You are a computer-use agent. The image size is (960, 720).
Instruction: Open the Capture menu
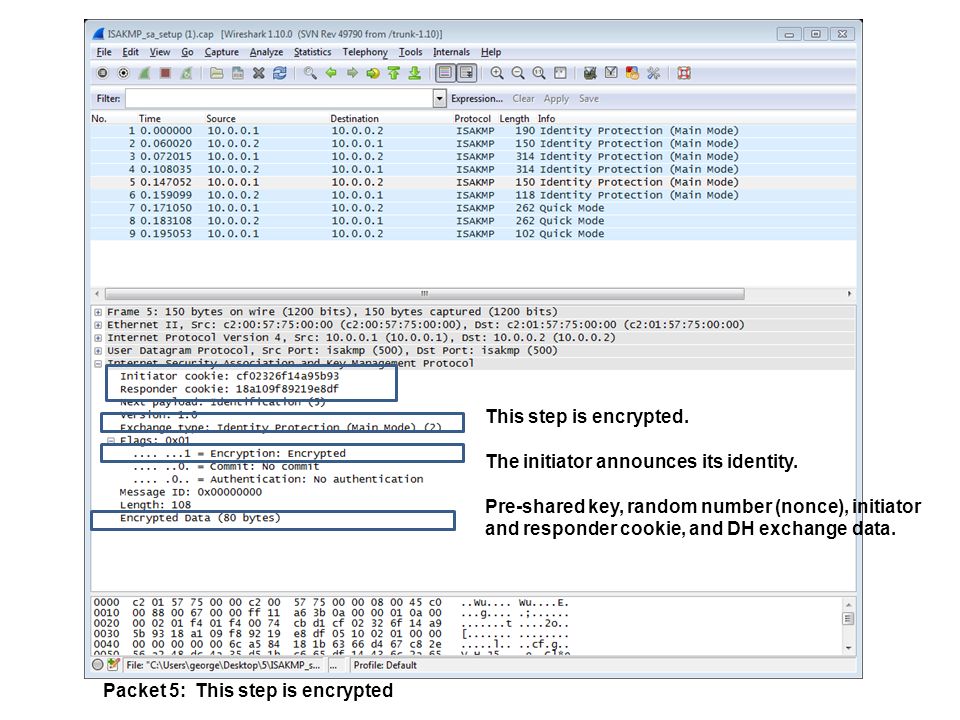222,52
